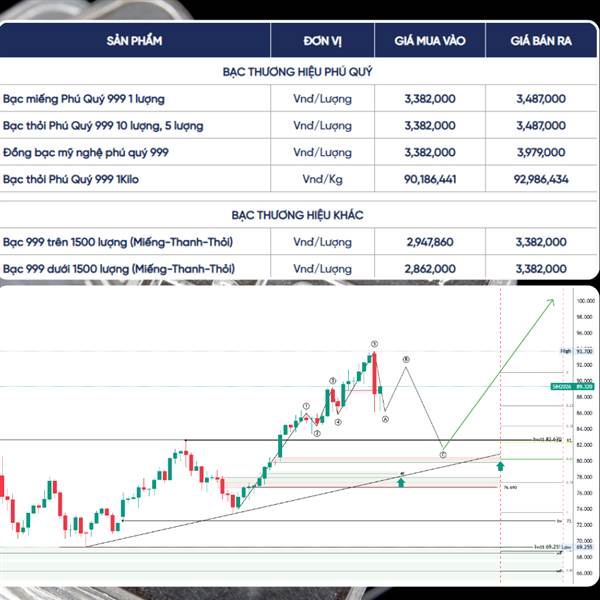Screen dimensions: 600x600
Task: Click the 78.000 price axis label
Action: (585, 477)
